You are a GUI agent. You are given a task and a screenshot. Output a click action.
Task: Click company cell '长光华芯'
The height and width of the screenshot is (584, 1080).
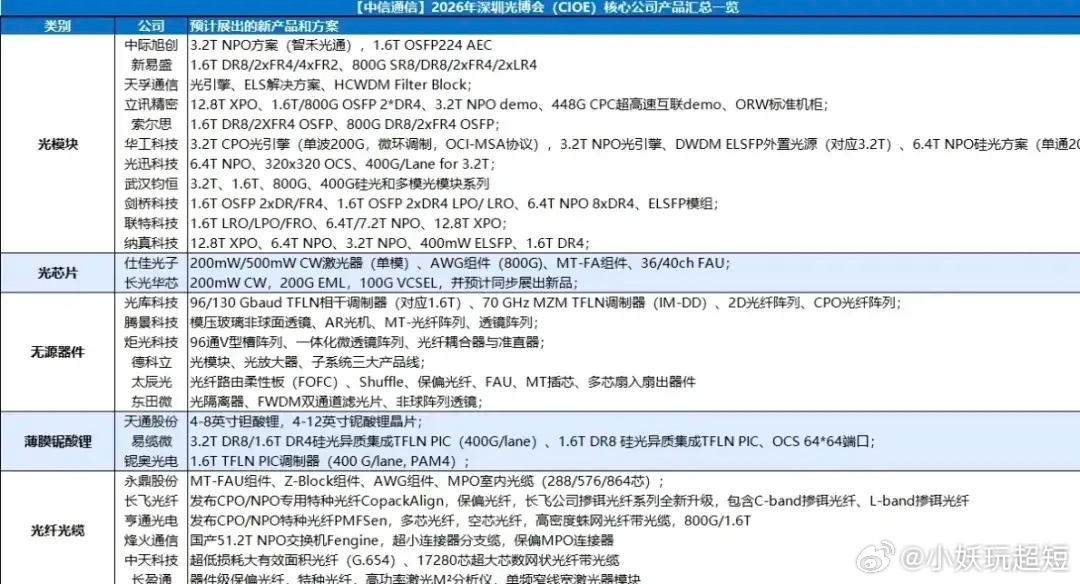(151, 283)
